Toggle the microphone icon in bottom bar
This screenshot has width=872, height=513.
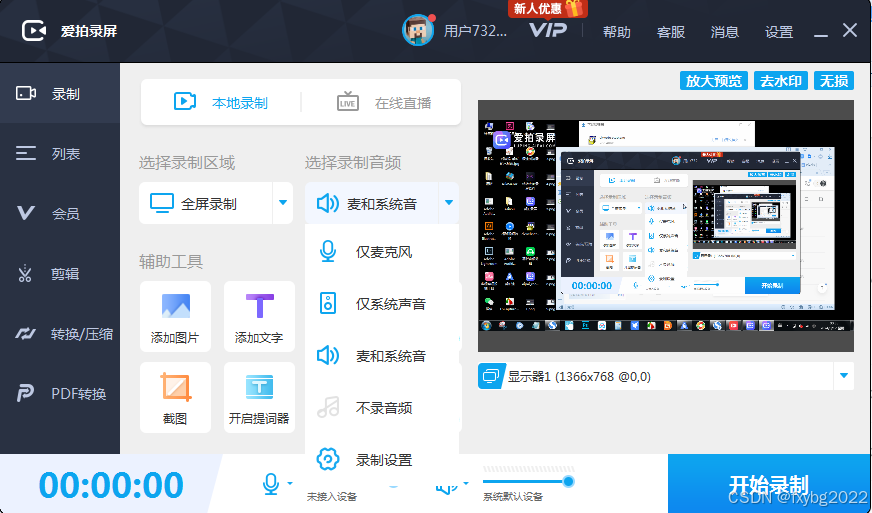pos(271,484)
